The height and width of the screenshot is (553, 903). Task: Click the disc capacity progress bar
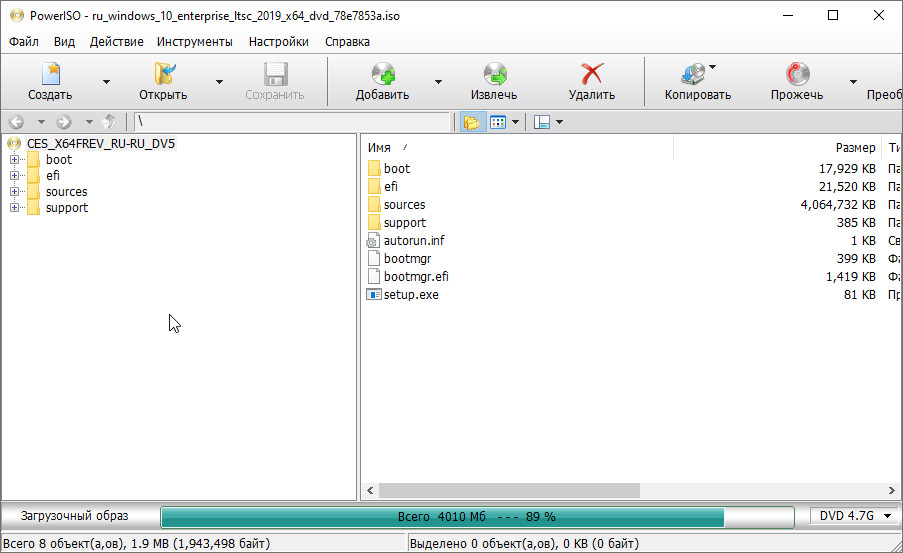pyautogui.click(x=475, y=517)
